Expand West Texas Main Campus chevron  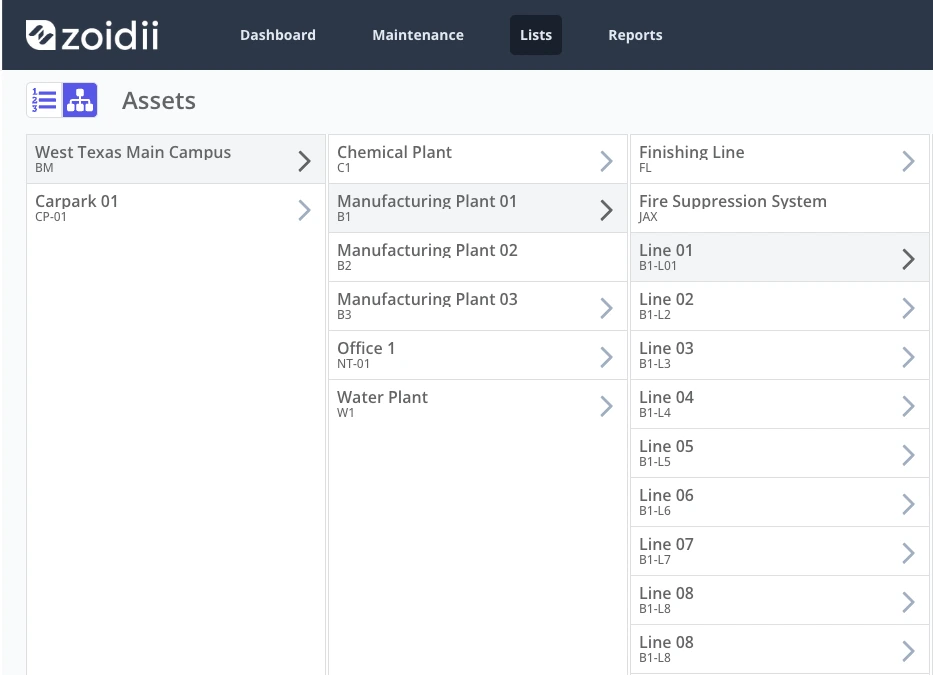click(304, 161)
